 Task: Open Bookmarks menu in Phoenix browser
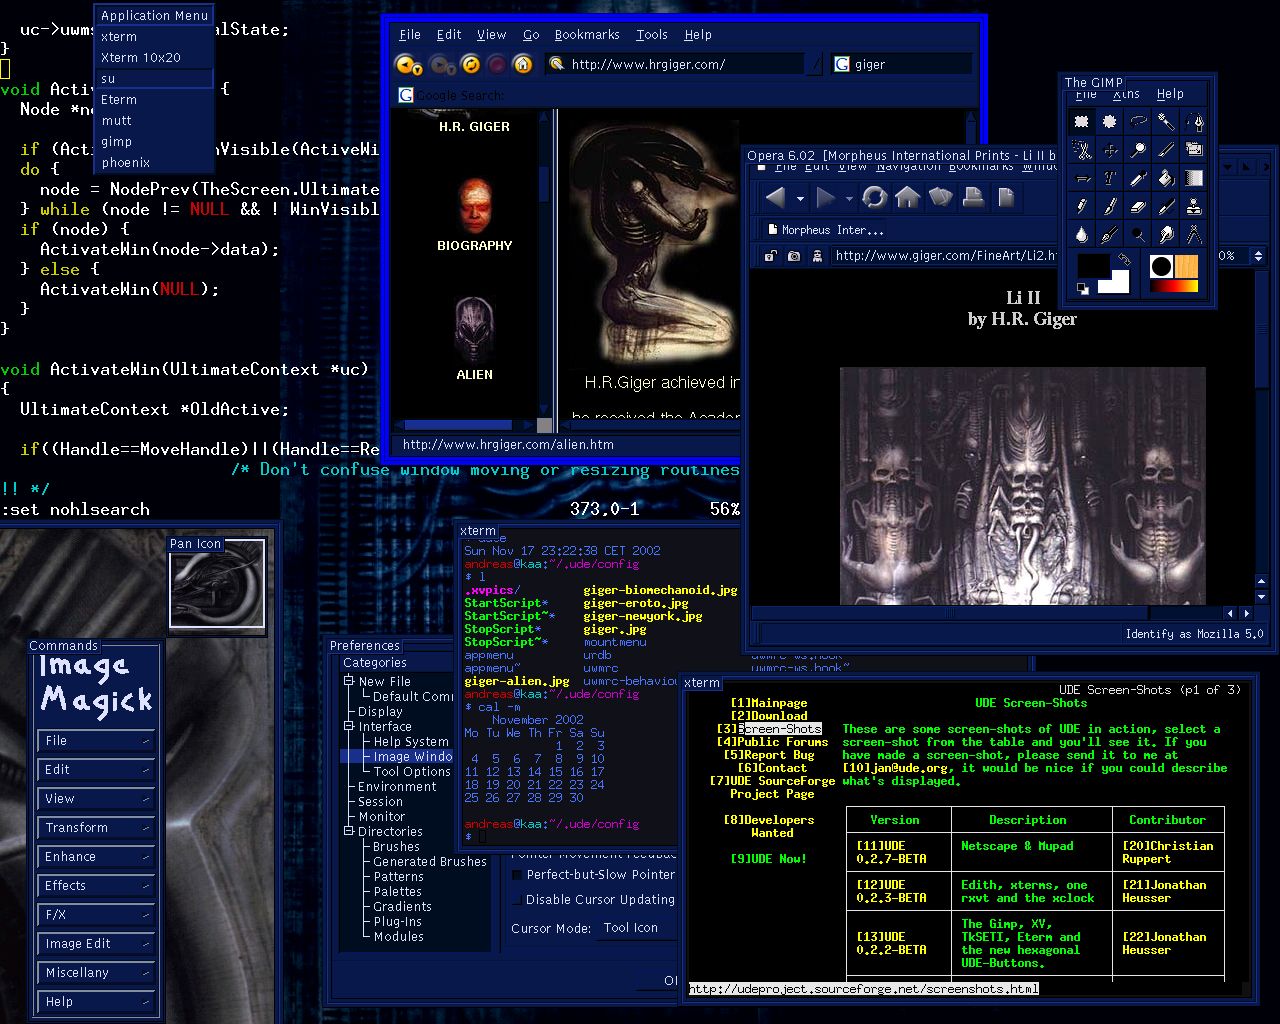[587, 34]
